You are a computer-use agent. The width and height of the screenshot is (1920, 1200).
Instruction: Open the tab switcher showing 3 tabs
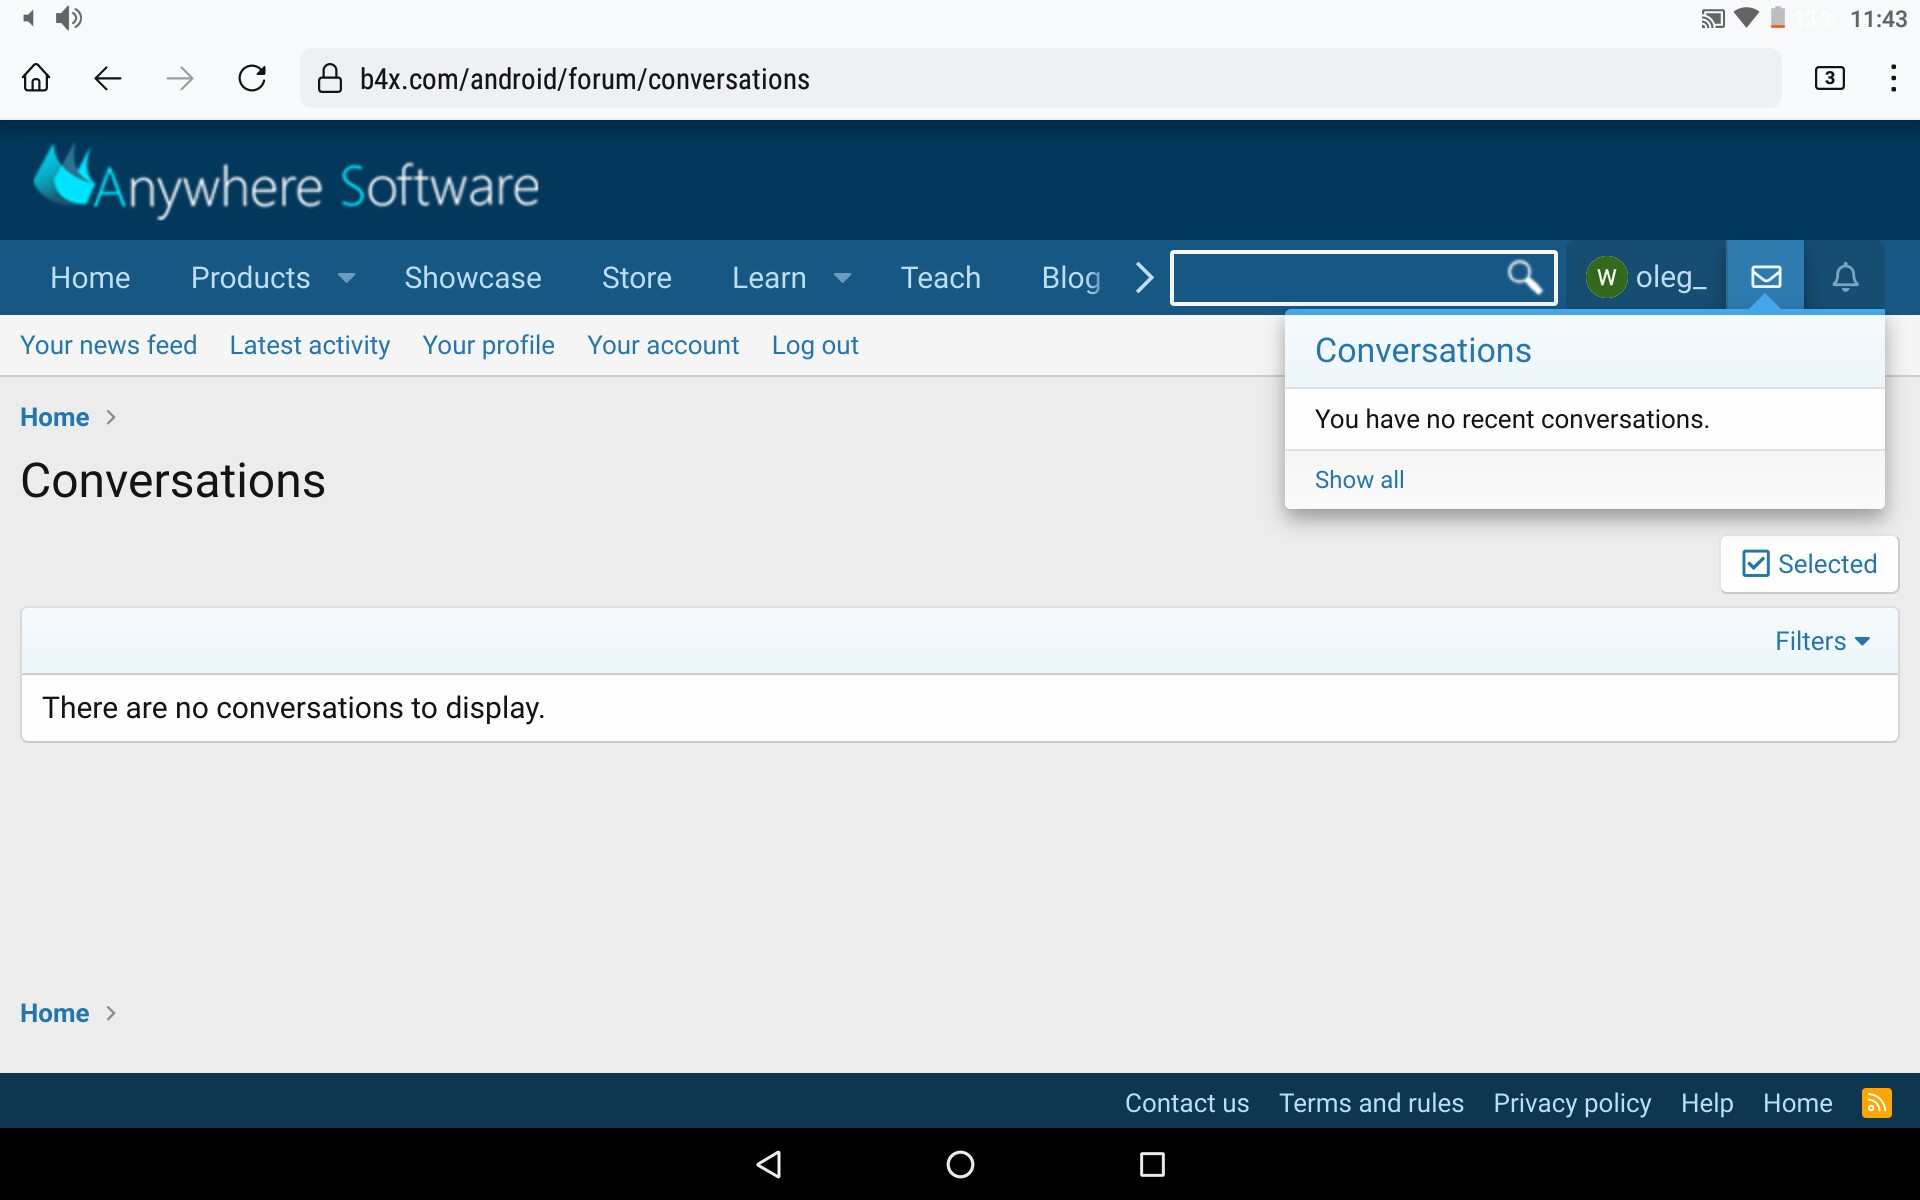[1830, 78]
